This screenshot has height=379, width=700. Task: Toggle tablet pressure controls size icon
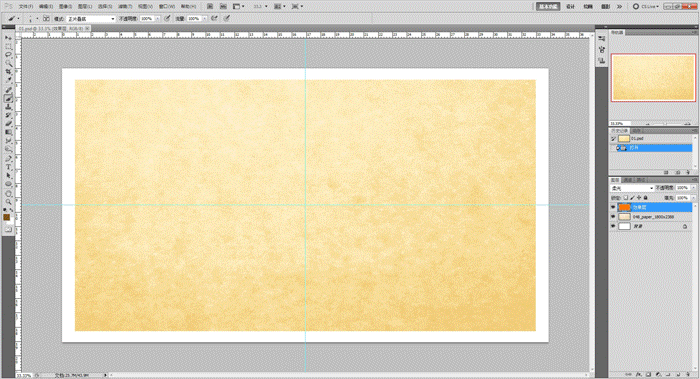pos(227,19)
